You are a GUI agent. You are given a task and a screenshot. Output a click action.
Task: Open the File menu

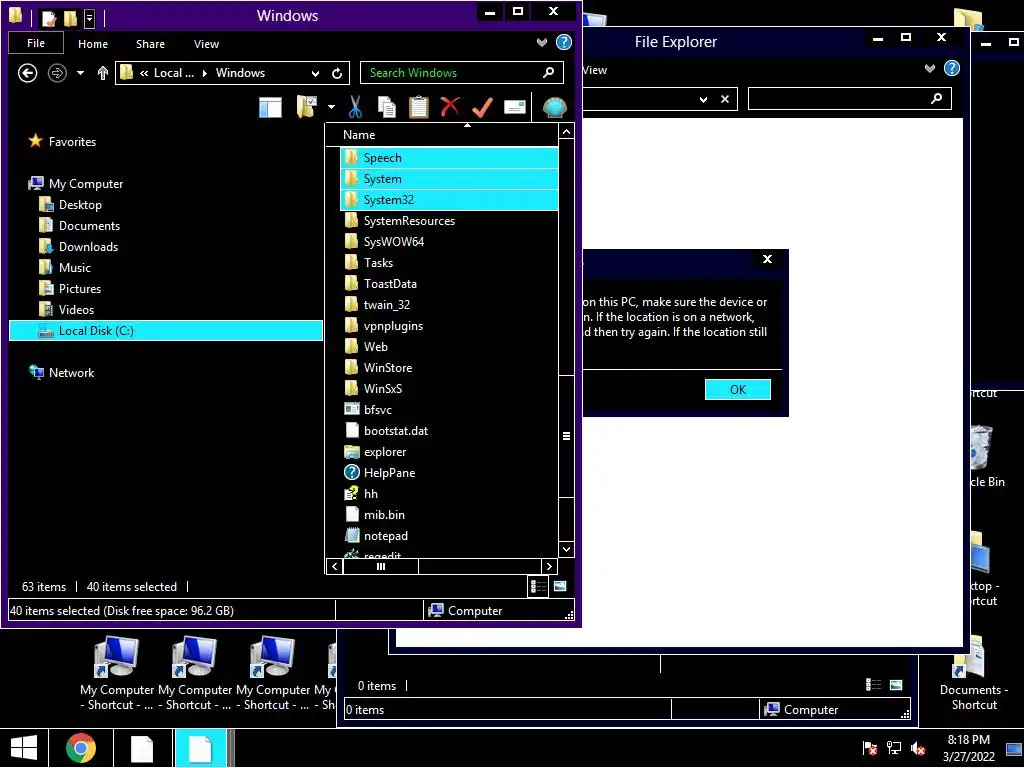pyautogui.click(x=36, y=43)
